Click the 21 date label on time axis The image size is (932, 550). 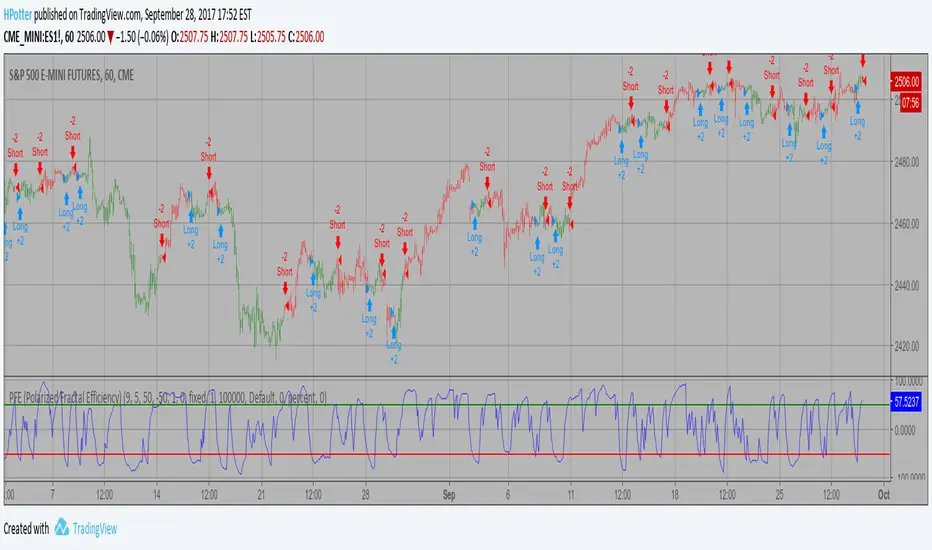(261, 495)
